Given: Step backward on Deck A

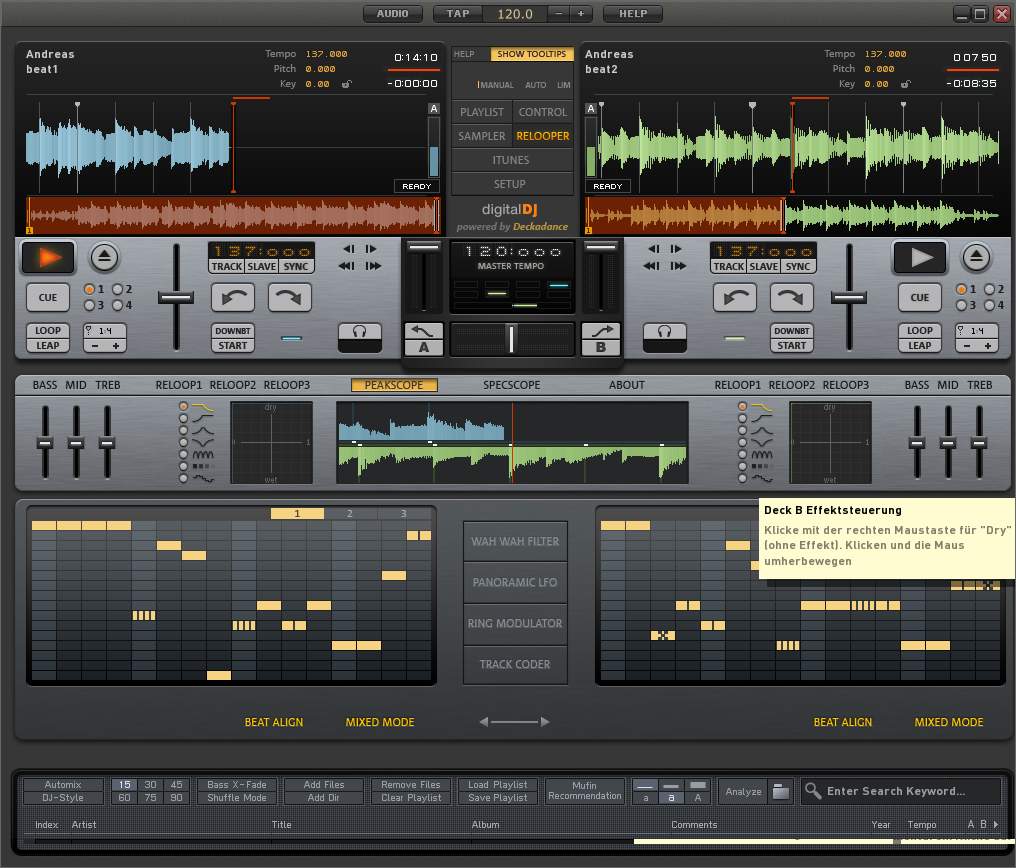Looking at the screenshot, I should [x=349, y=249].
